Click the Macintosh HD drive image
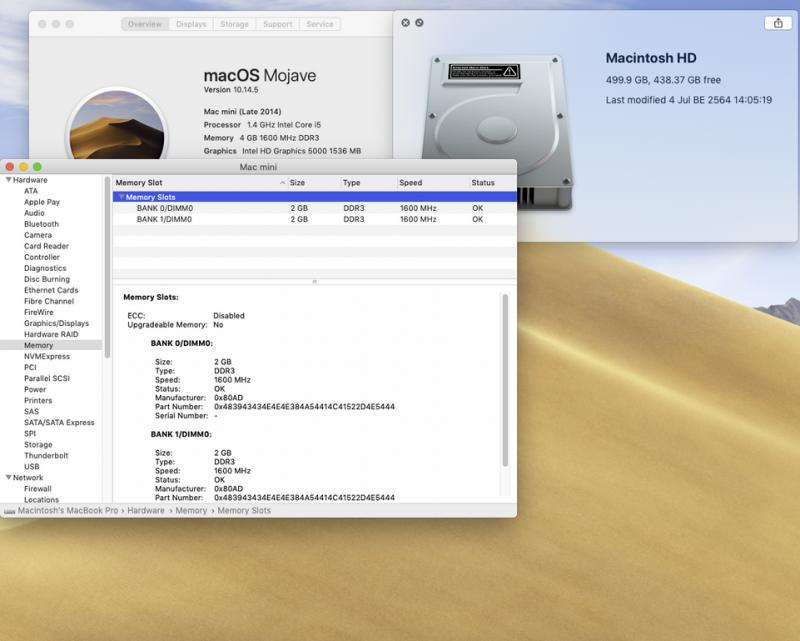Image resolution: width=800 pixels, height=641 pixels. [496, 133]
